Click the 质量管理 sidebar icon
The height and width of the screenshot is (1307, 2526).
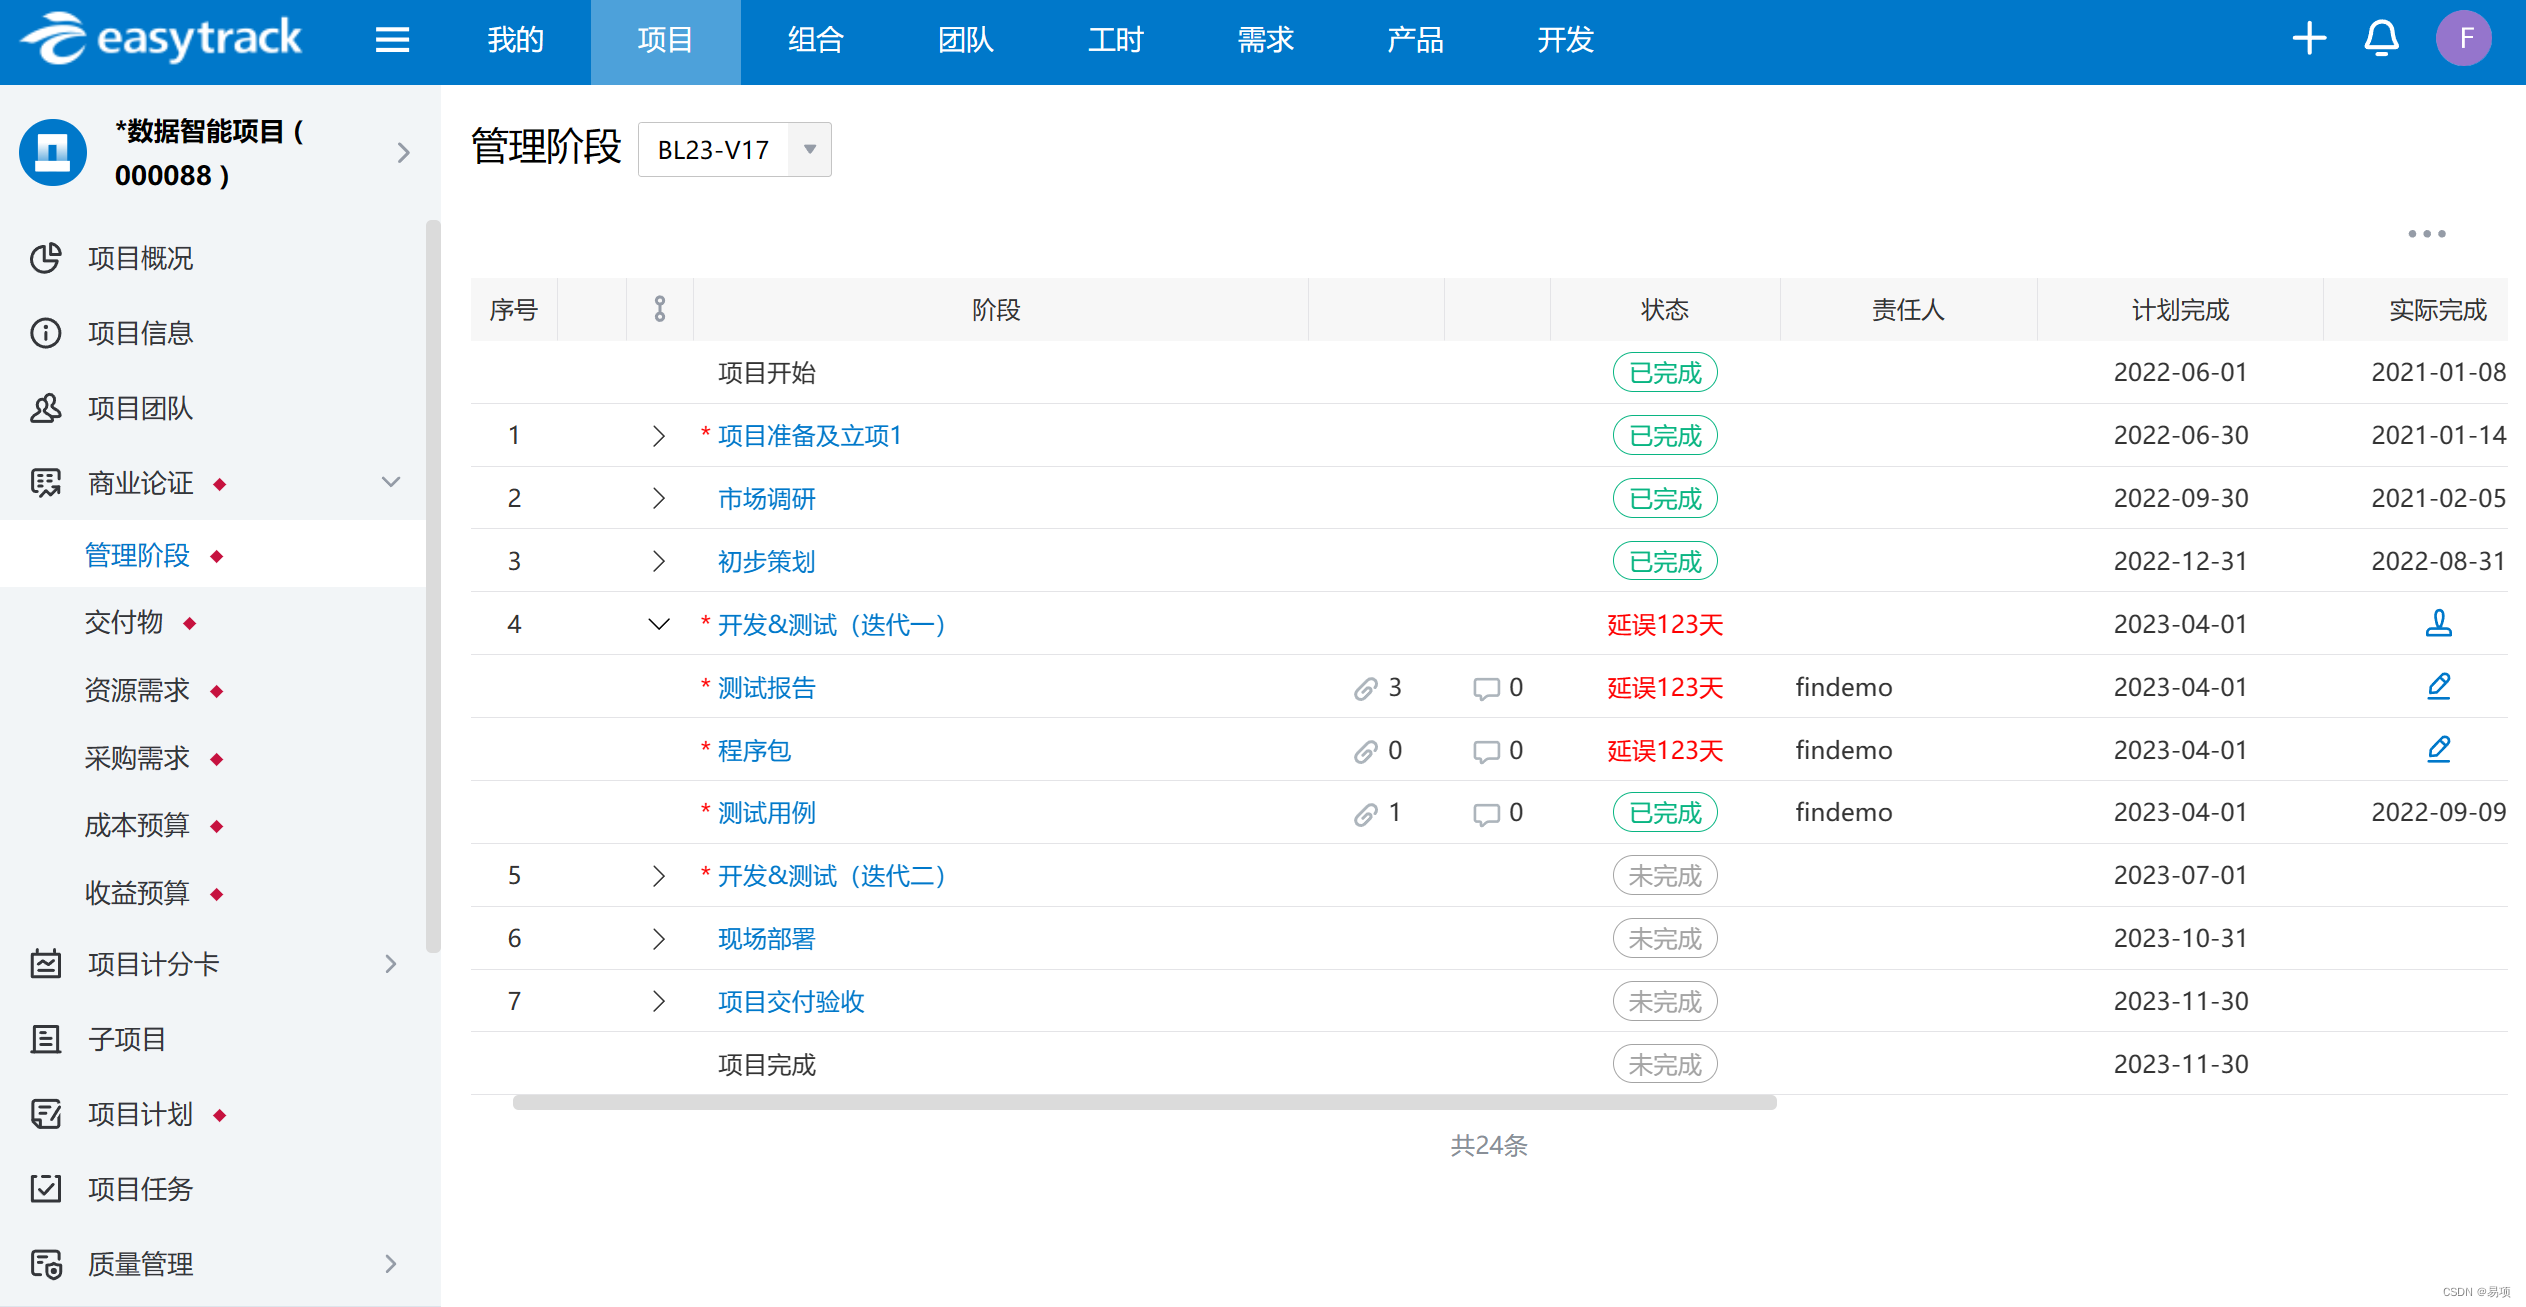tap(45, 1264)
